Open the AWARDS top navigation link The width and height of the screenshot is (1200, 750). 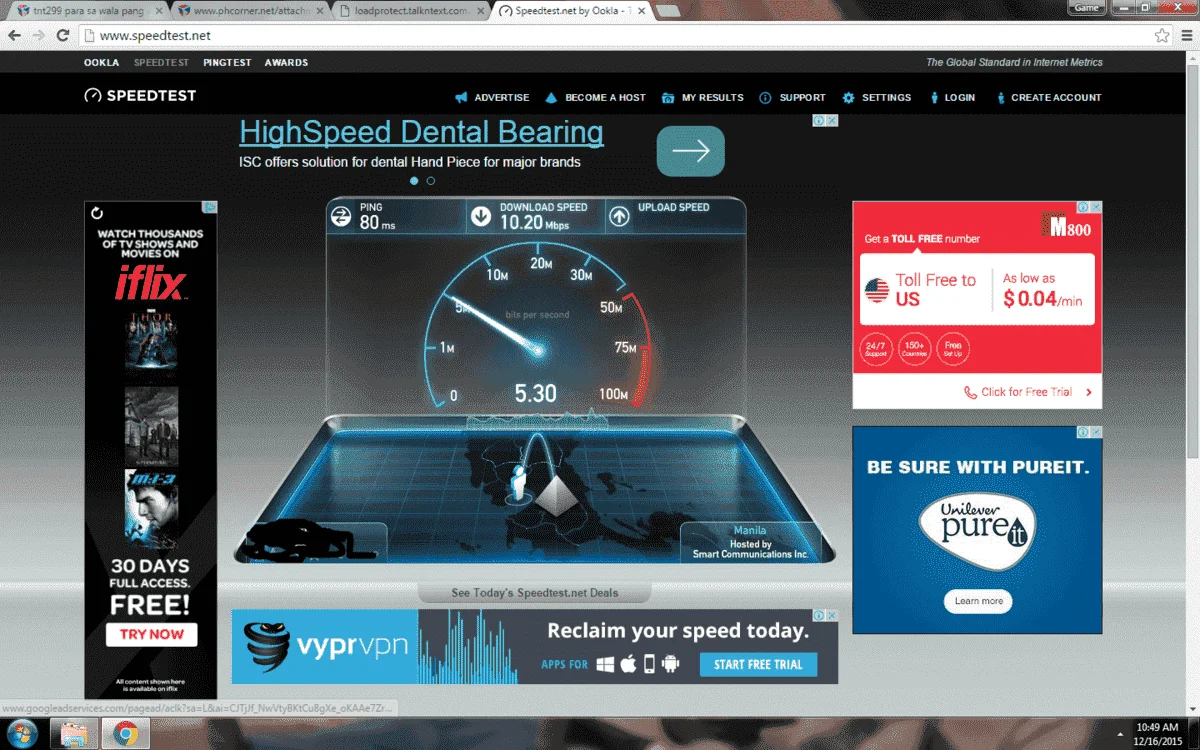[x=286, y=62]
